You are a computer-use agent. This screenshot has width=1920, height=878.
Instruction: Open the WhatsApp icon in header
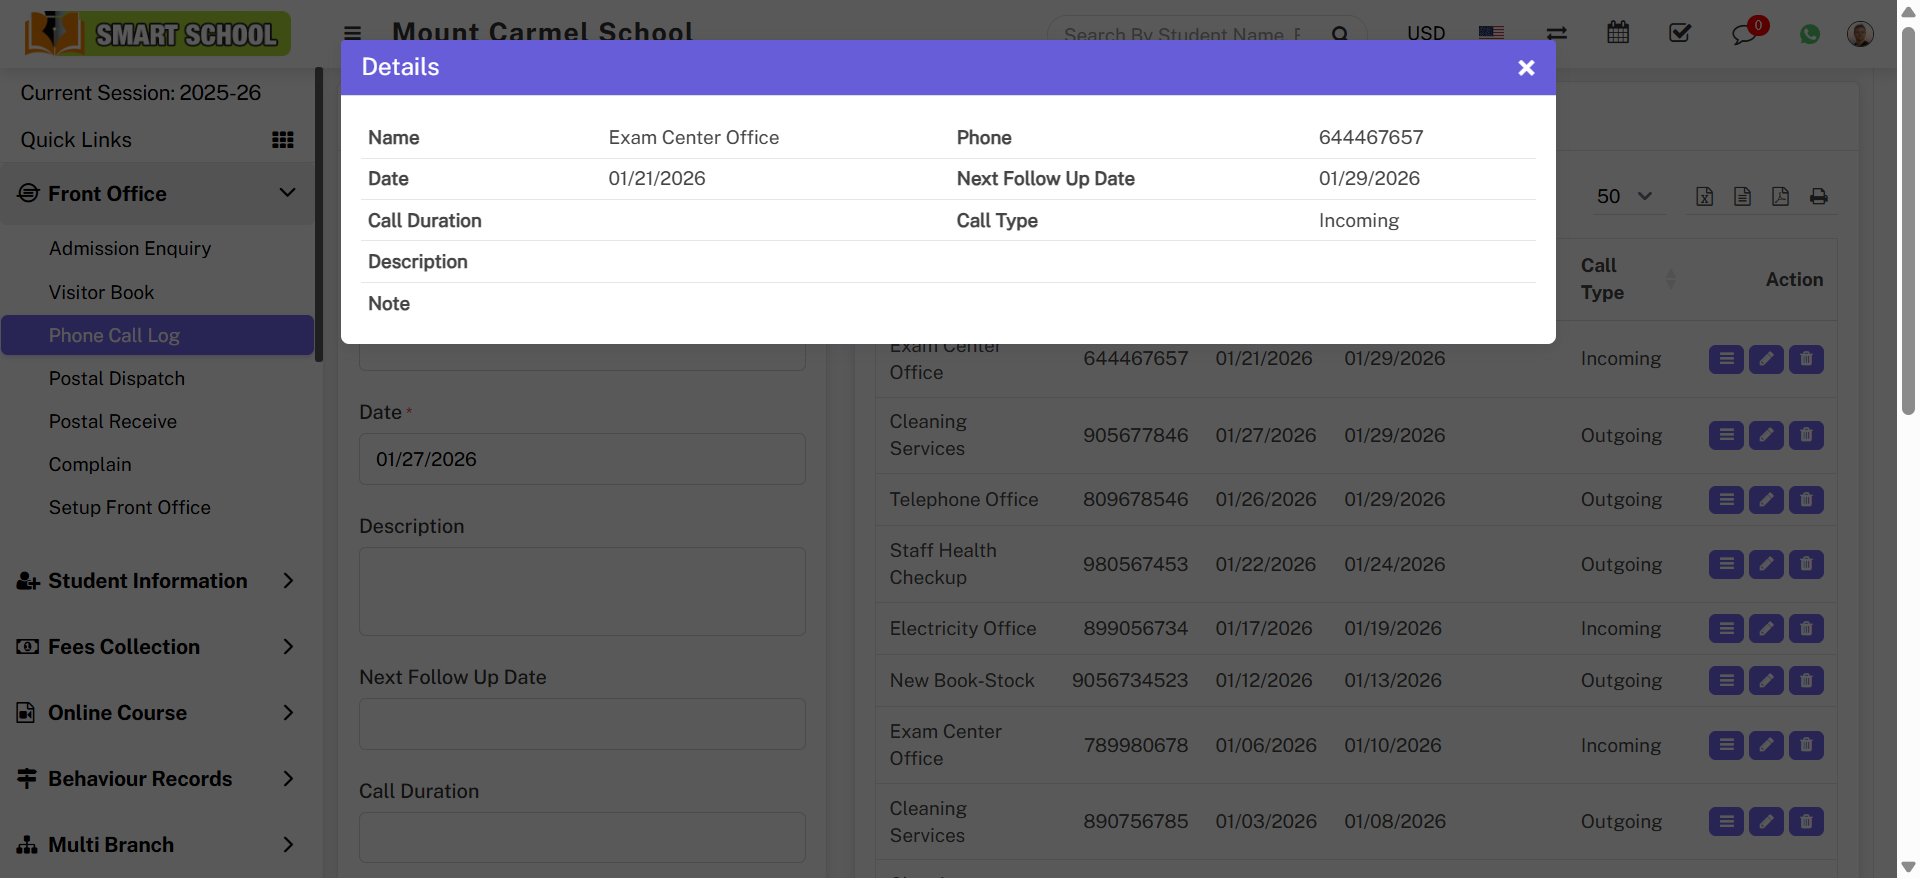pyautogui.click(x=1809, y=34)
